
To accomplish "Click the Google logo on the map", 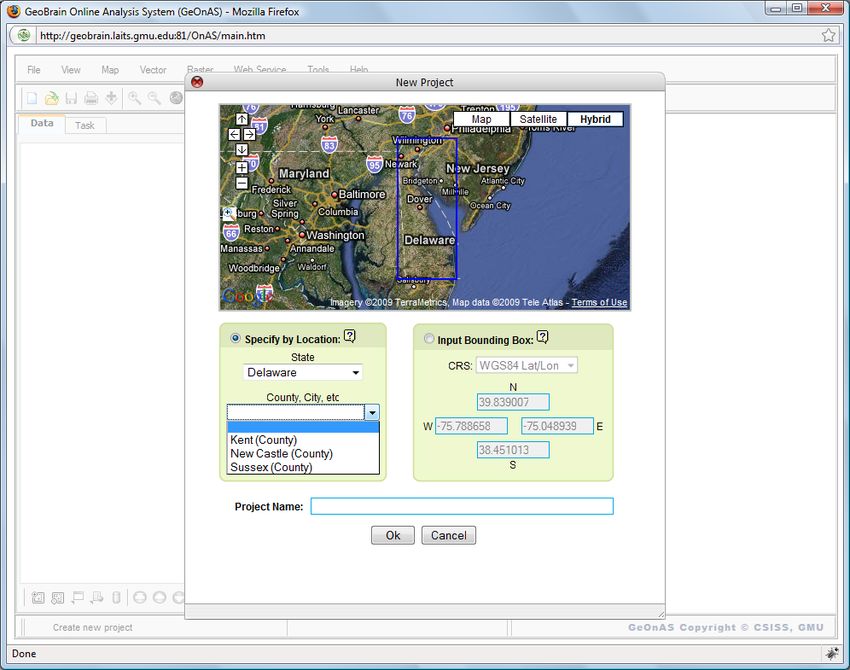I will coord(247,296).
